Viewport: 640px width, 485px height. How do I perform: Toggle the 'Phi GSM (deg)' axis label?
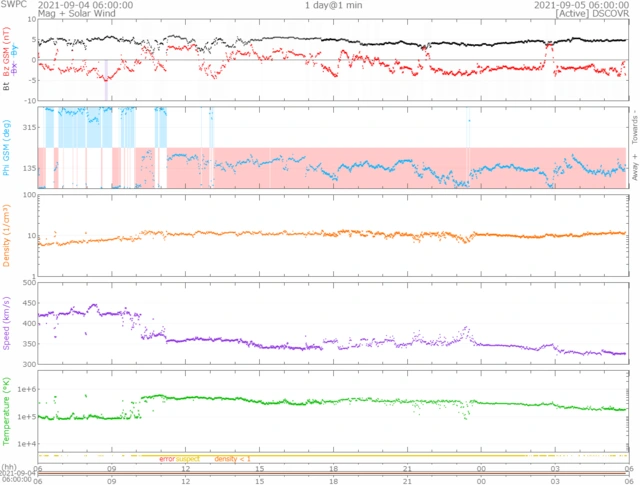click(x=6, y=148)
